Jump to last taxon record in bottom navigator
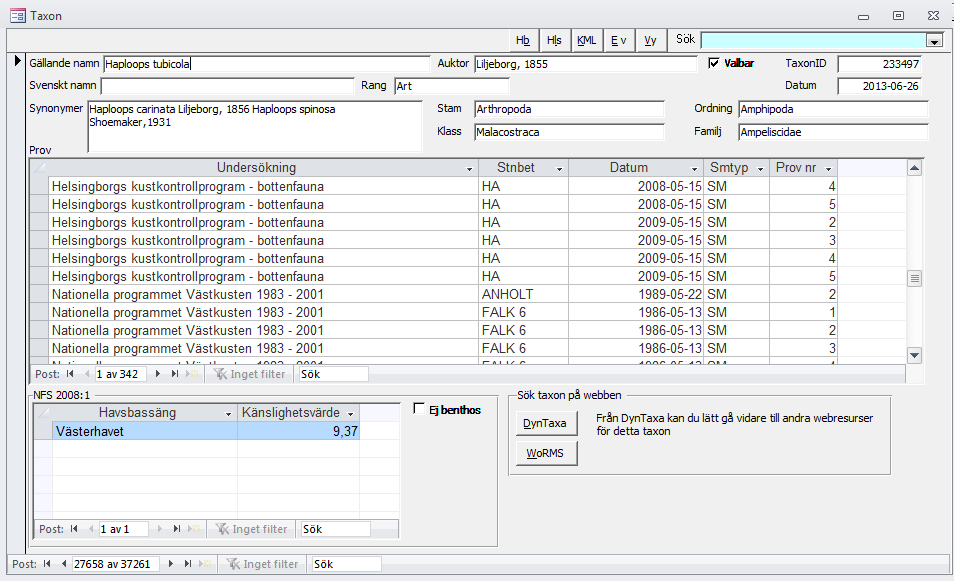The width and height of the screenshot is (954, 581). pyautogui.click(x=187, y=564)
